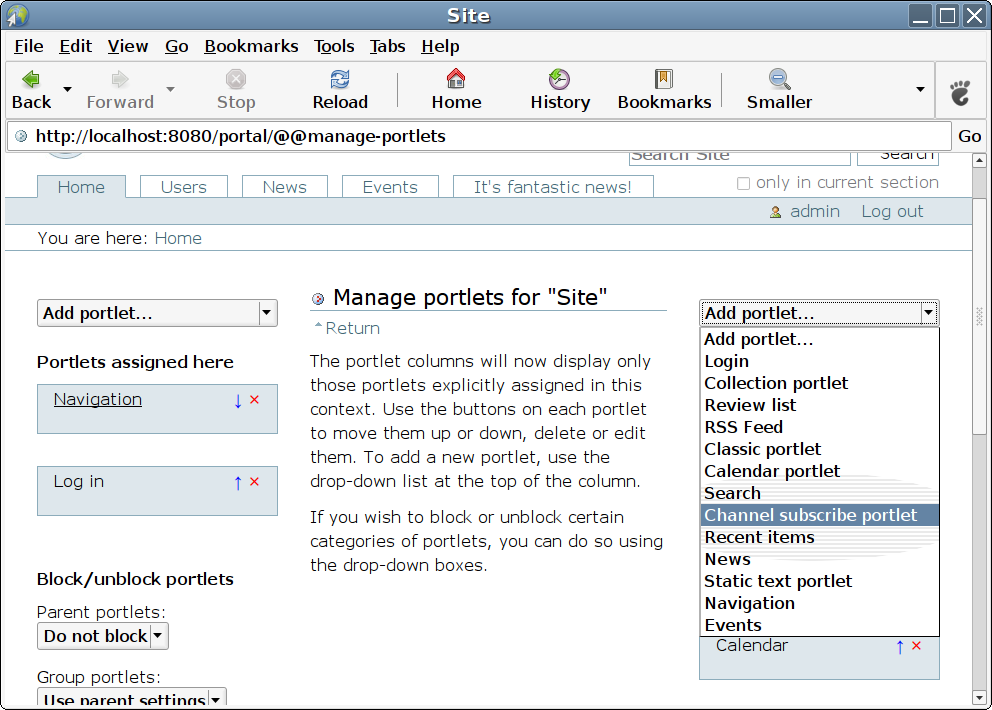Remove the Calendar portlet with red X

pyautogui.click(x=916, y=646)
